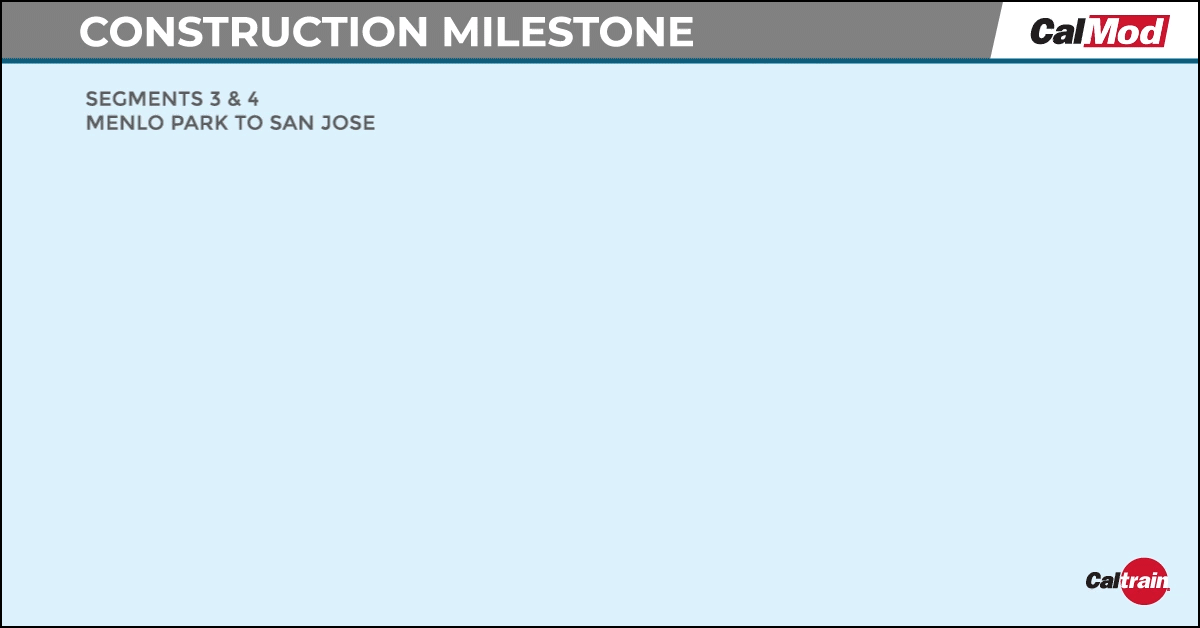Click the CalMod logo in the header
This screenshot has width=1200, height=628.
tap(1099, 32)
